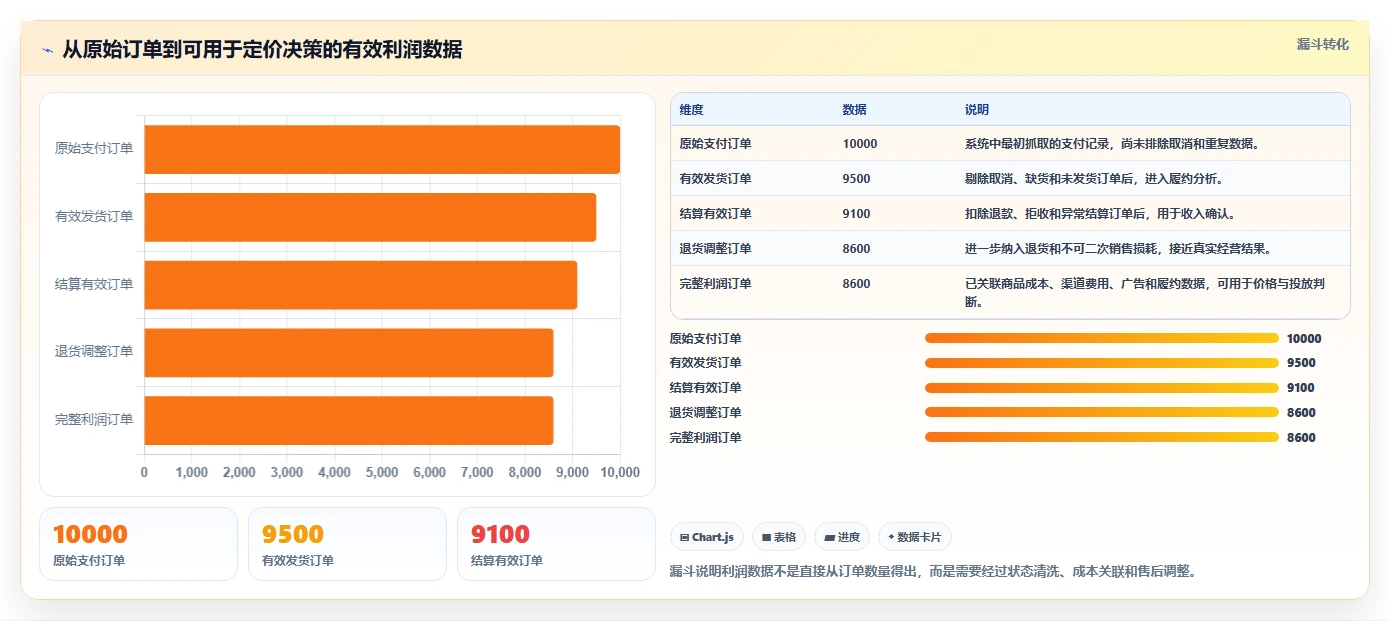Click the 原始支付订单 label in the progress list

[x=706, y=339]
